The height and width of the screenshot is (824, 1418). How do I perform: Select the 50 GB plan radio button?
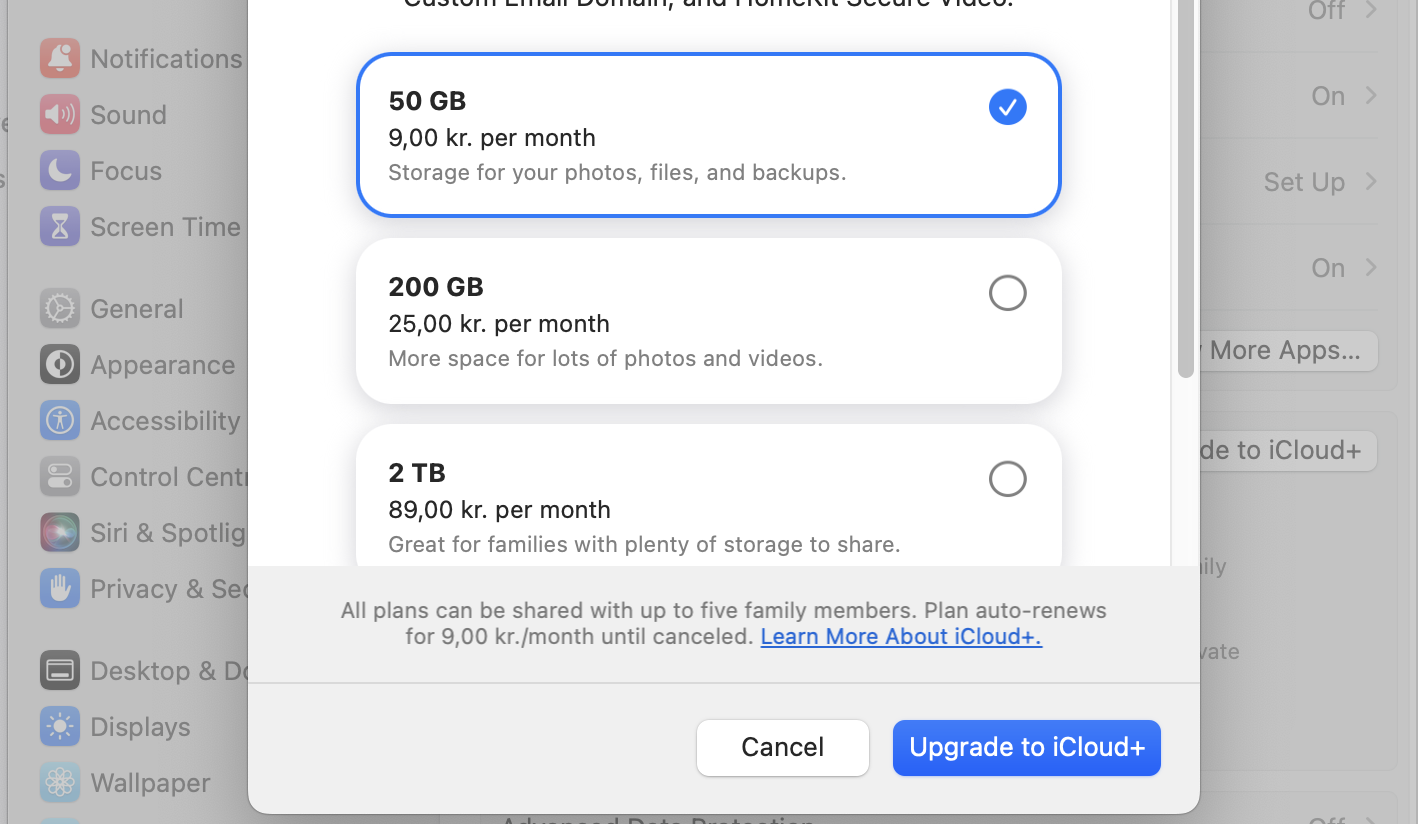1008,107
